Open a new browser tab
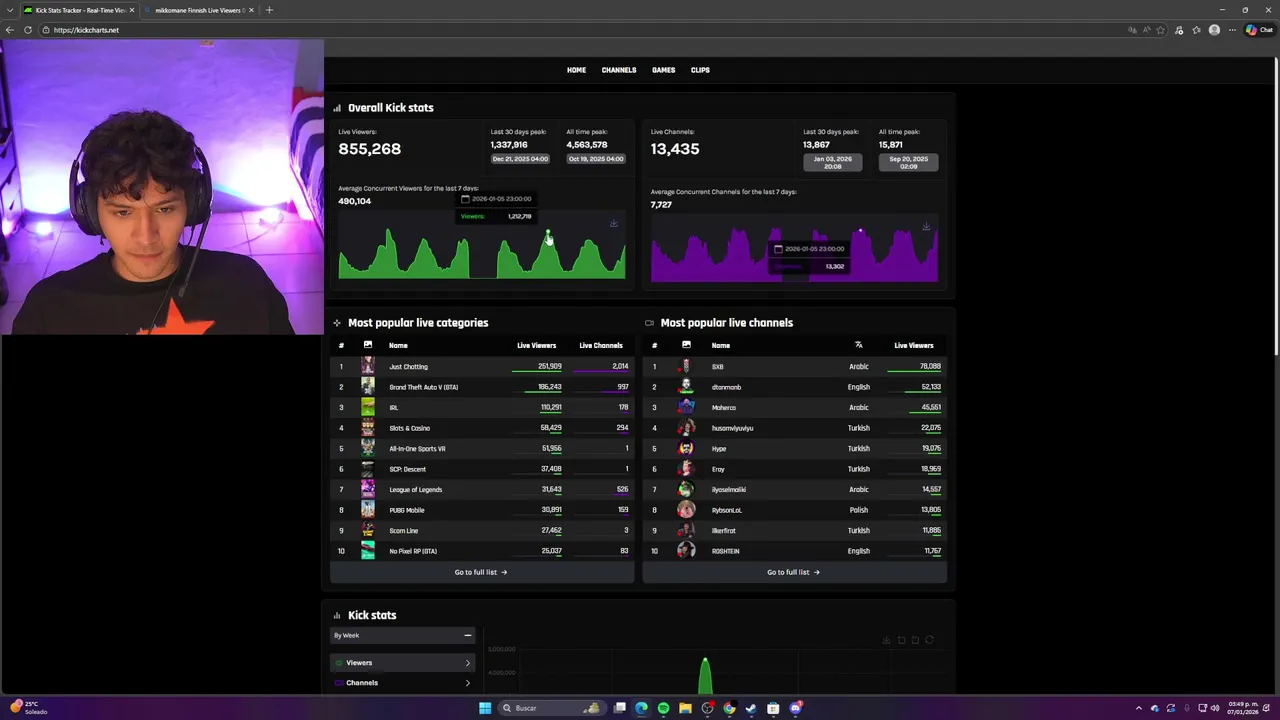Viewport: 1280px width, 720px height. pos(269,10)
